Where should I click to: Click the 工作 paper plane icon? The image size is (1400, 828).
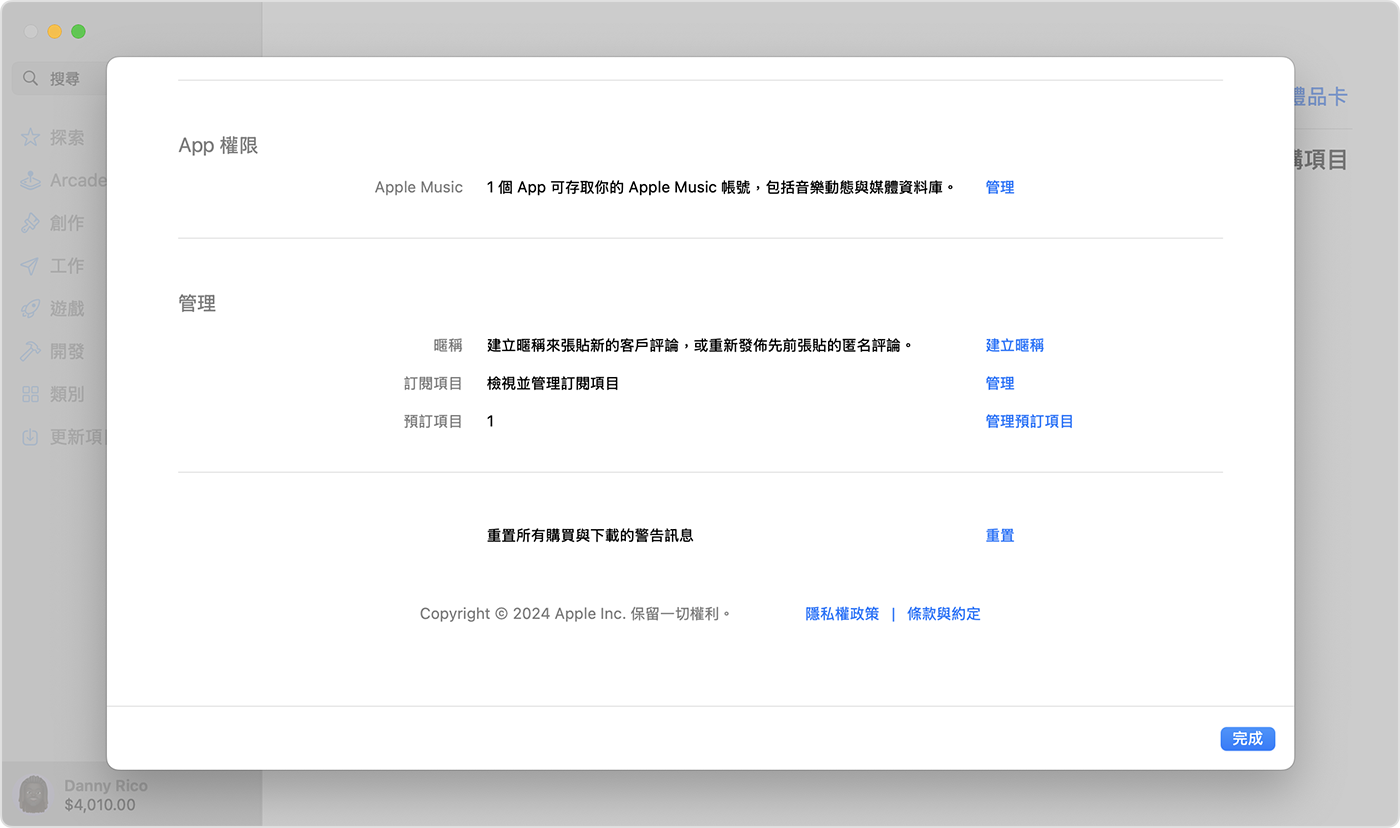pyautogui.click(x=31, y=266)
